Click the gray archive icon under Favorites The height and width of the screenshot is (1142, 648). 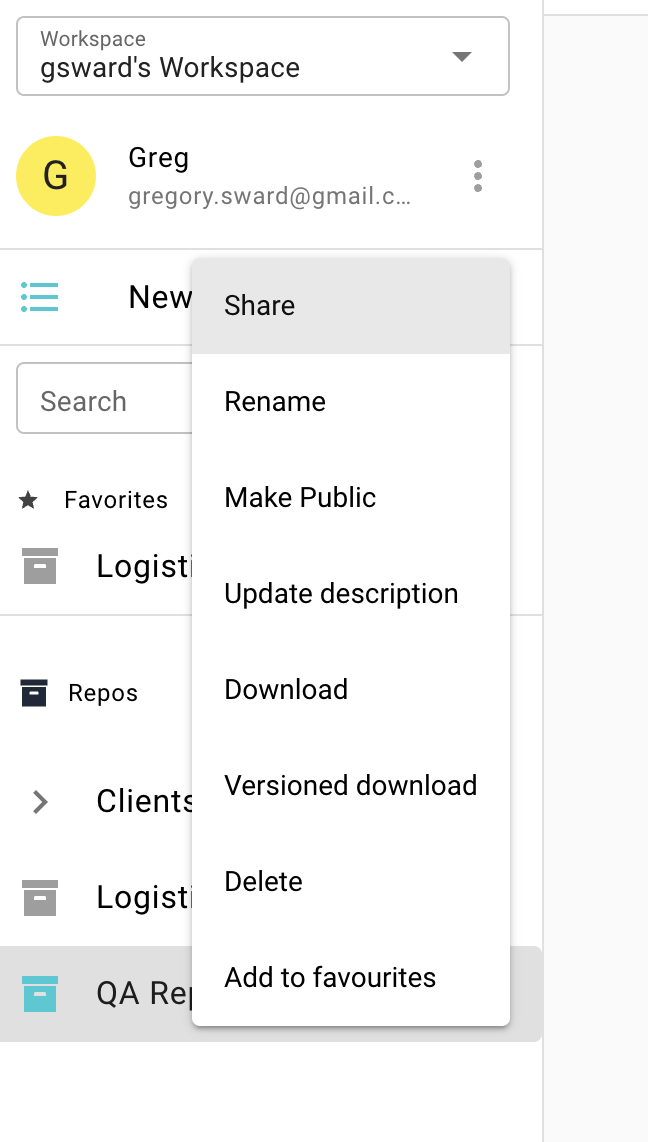point(39,566)
